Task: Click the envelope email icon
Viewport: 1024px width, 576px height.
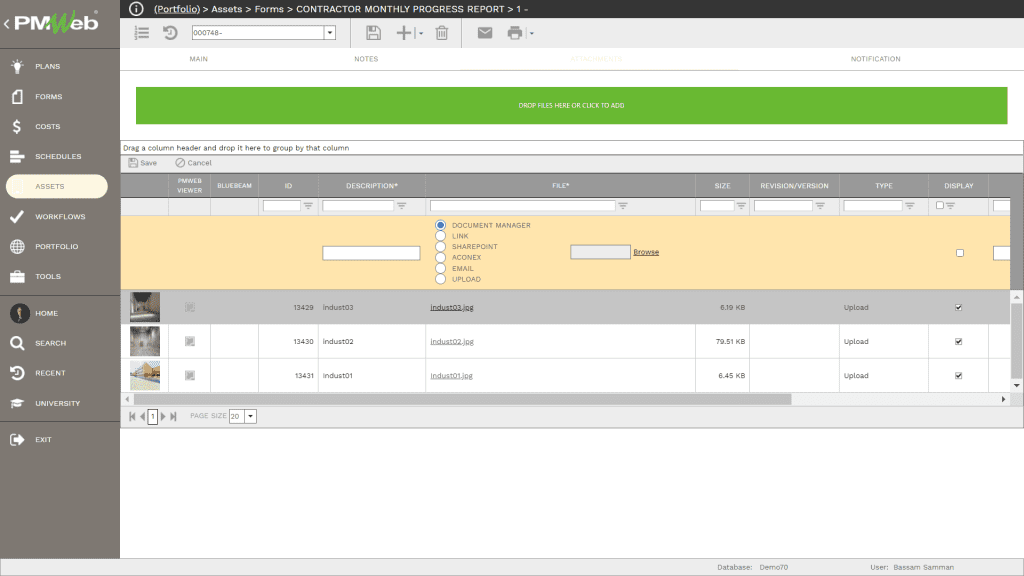Action: (x=485, y=33)
